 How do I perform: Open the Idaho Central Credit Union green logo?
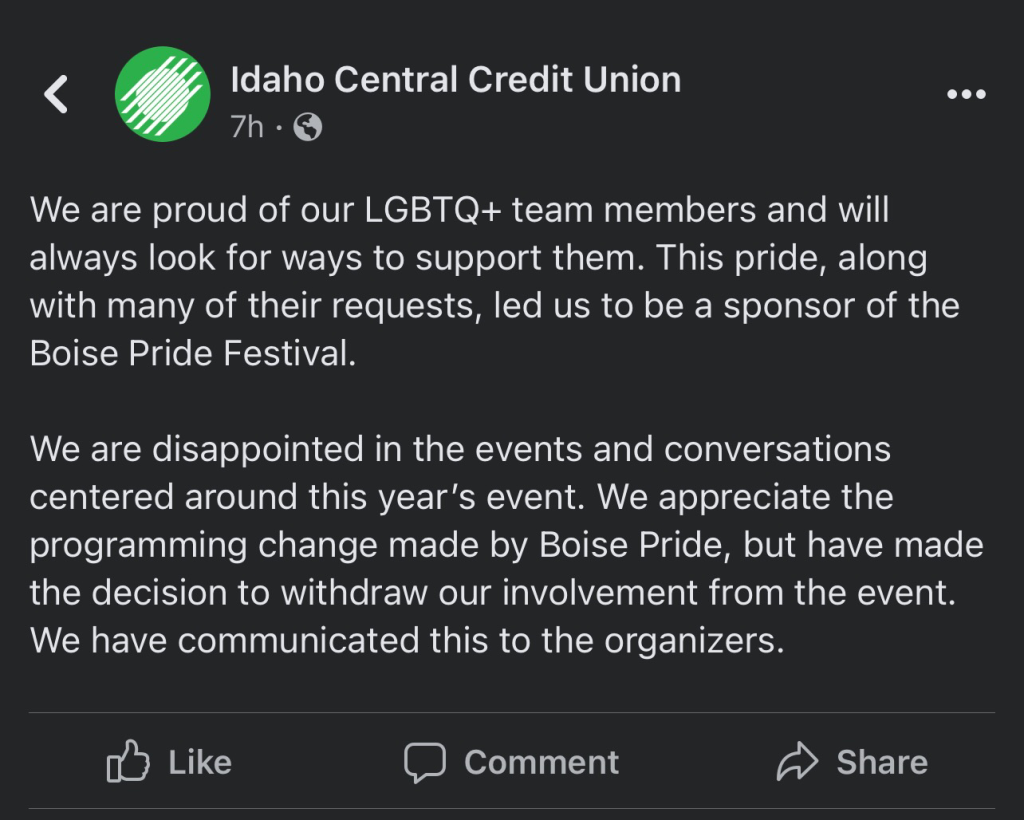pos(163,94)
